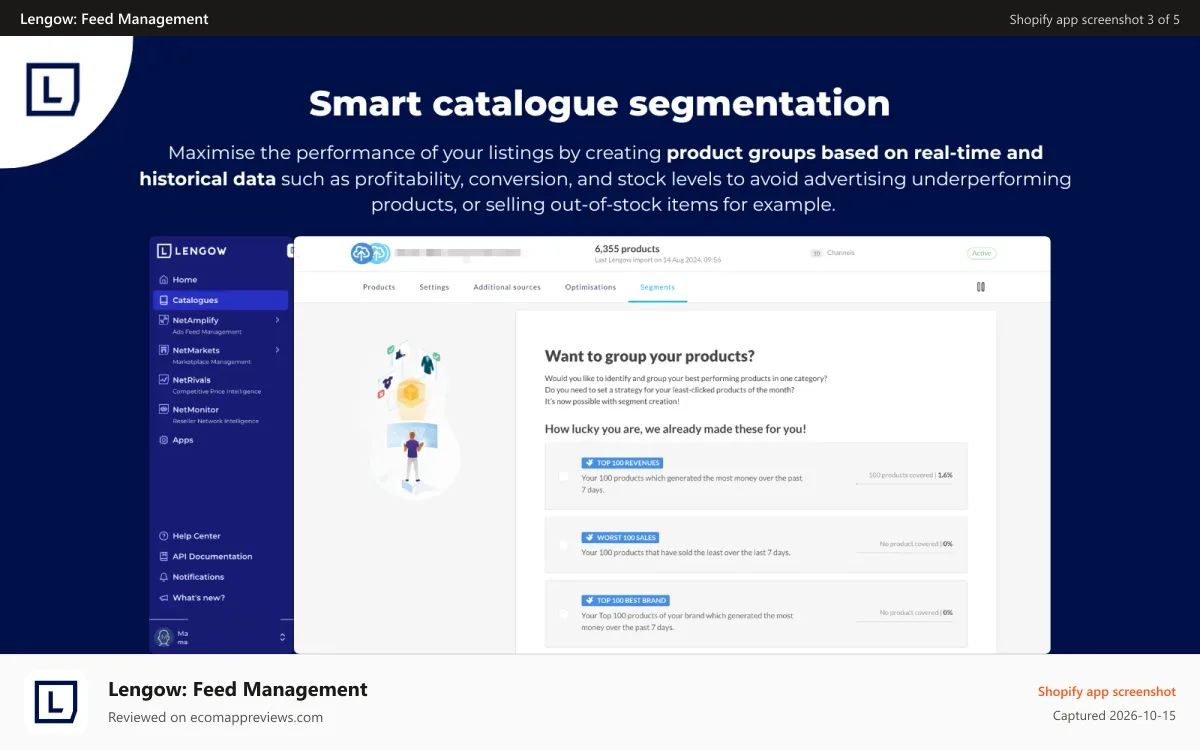Click the NetMarkets storefront icon
The image size is (1200, 750).
(x=163, y=350)
